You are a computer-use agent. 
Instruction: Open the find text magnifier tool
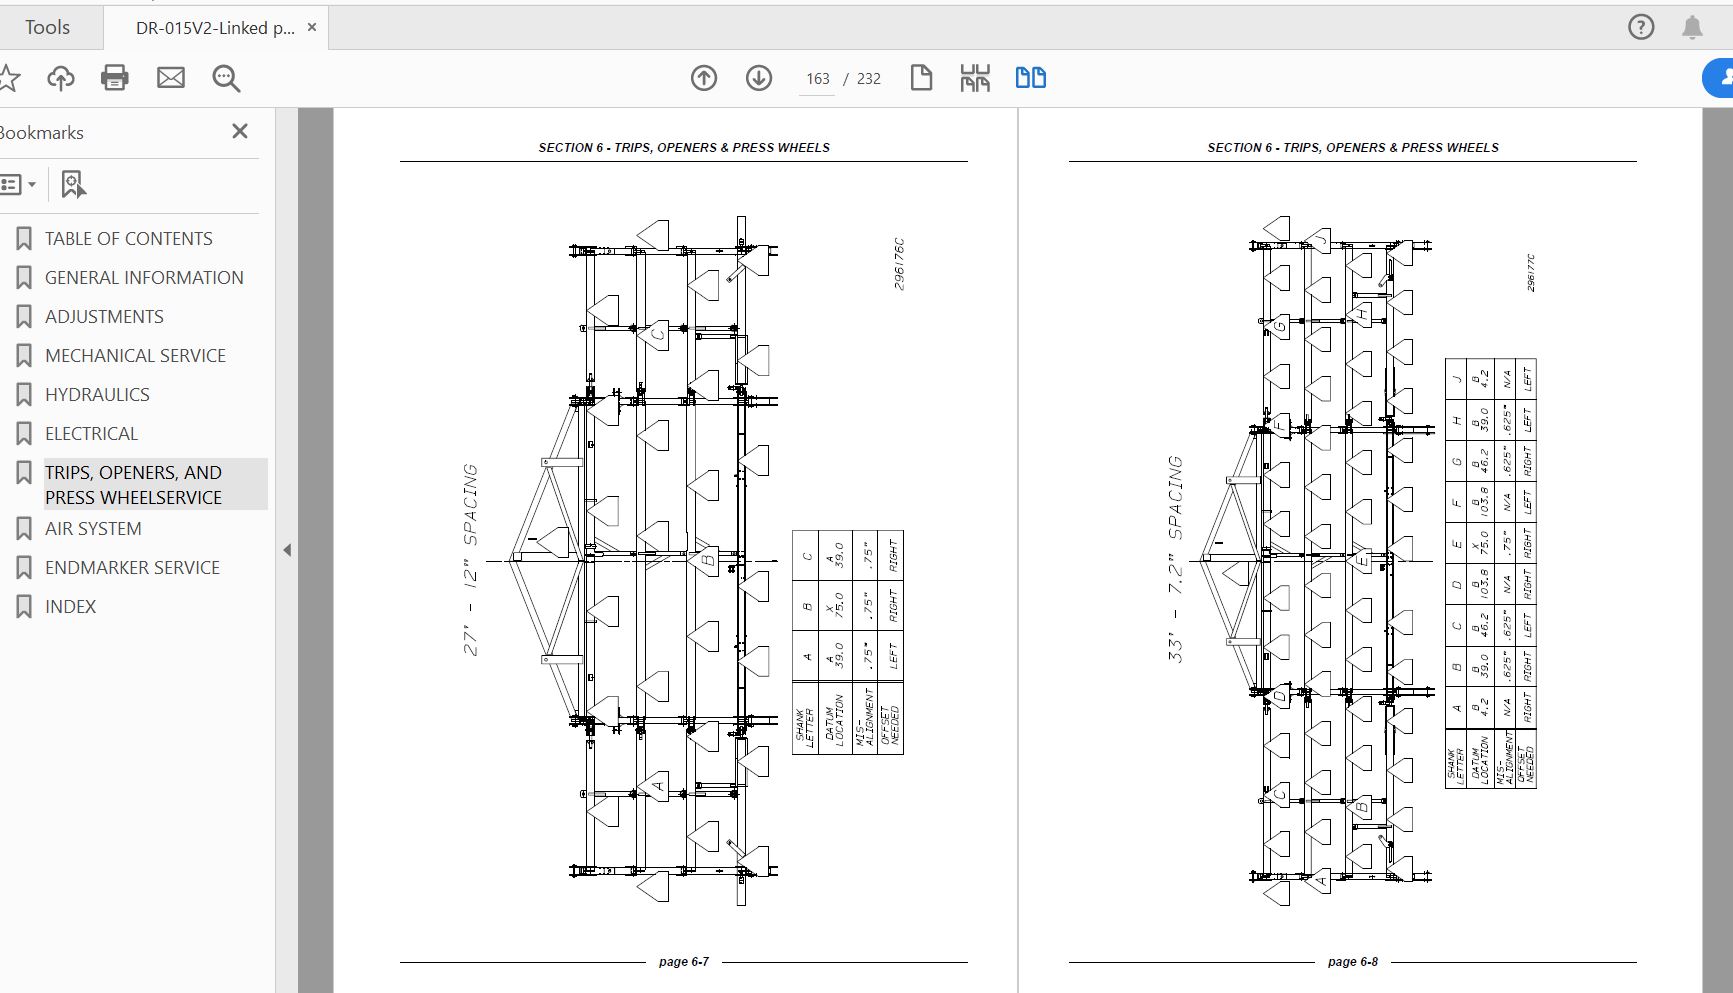(x=226, y=78)
